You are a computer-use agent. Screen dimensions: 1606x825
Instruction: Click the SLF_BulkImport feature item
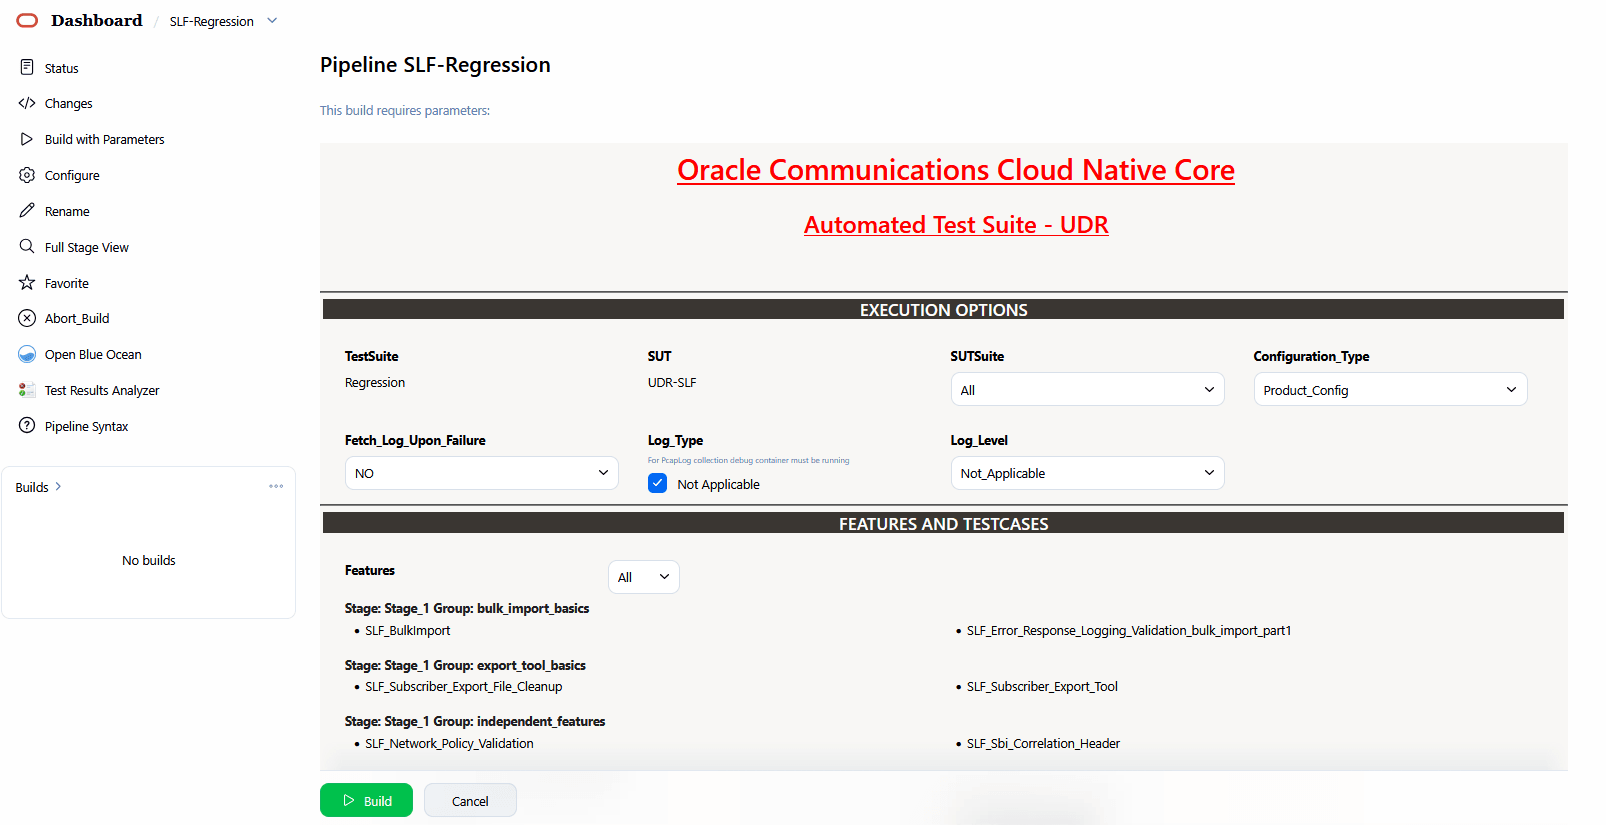click(407, 631)
